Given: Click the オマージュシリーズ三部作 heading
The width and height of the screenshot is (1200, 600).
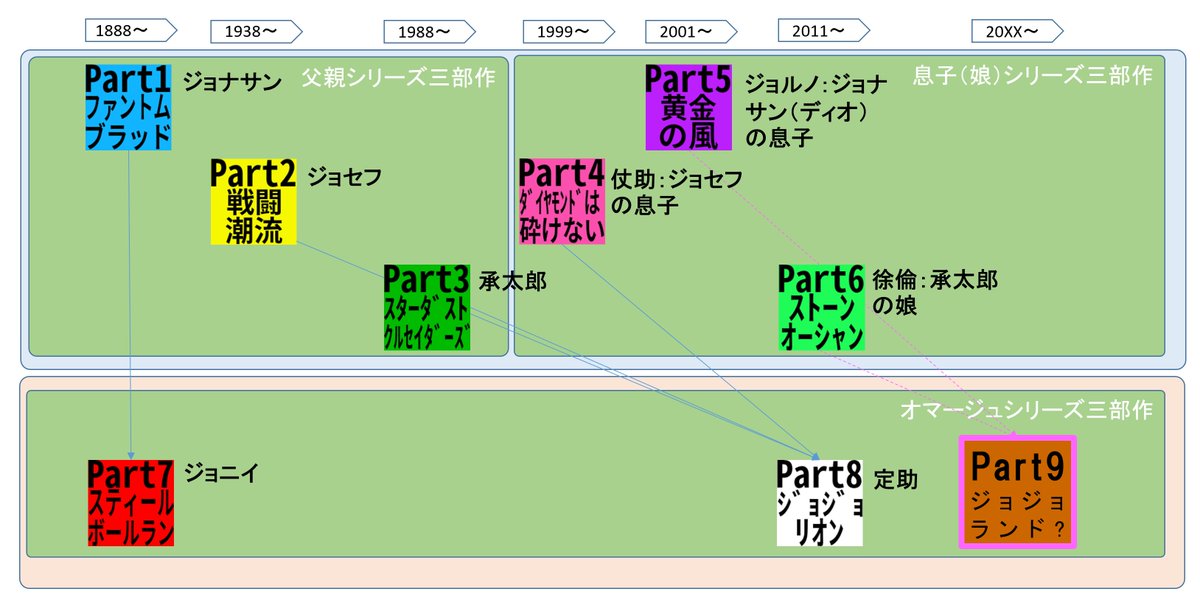Looking at the screenshot, I should pyautogui.click(x=1025, y=410).
